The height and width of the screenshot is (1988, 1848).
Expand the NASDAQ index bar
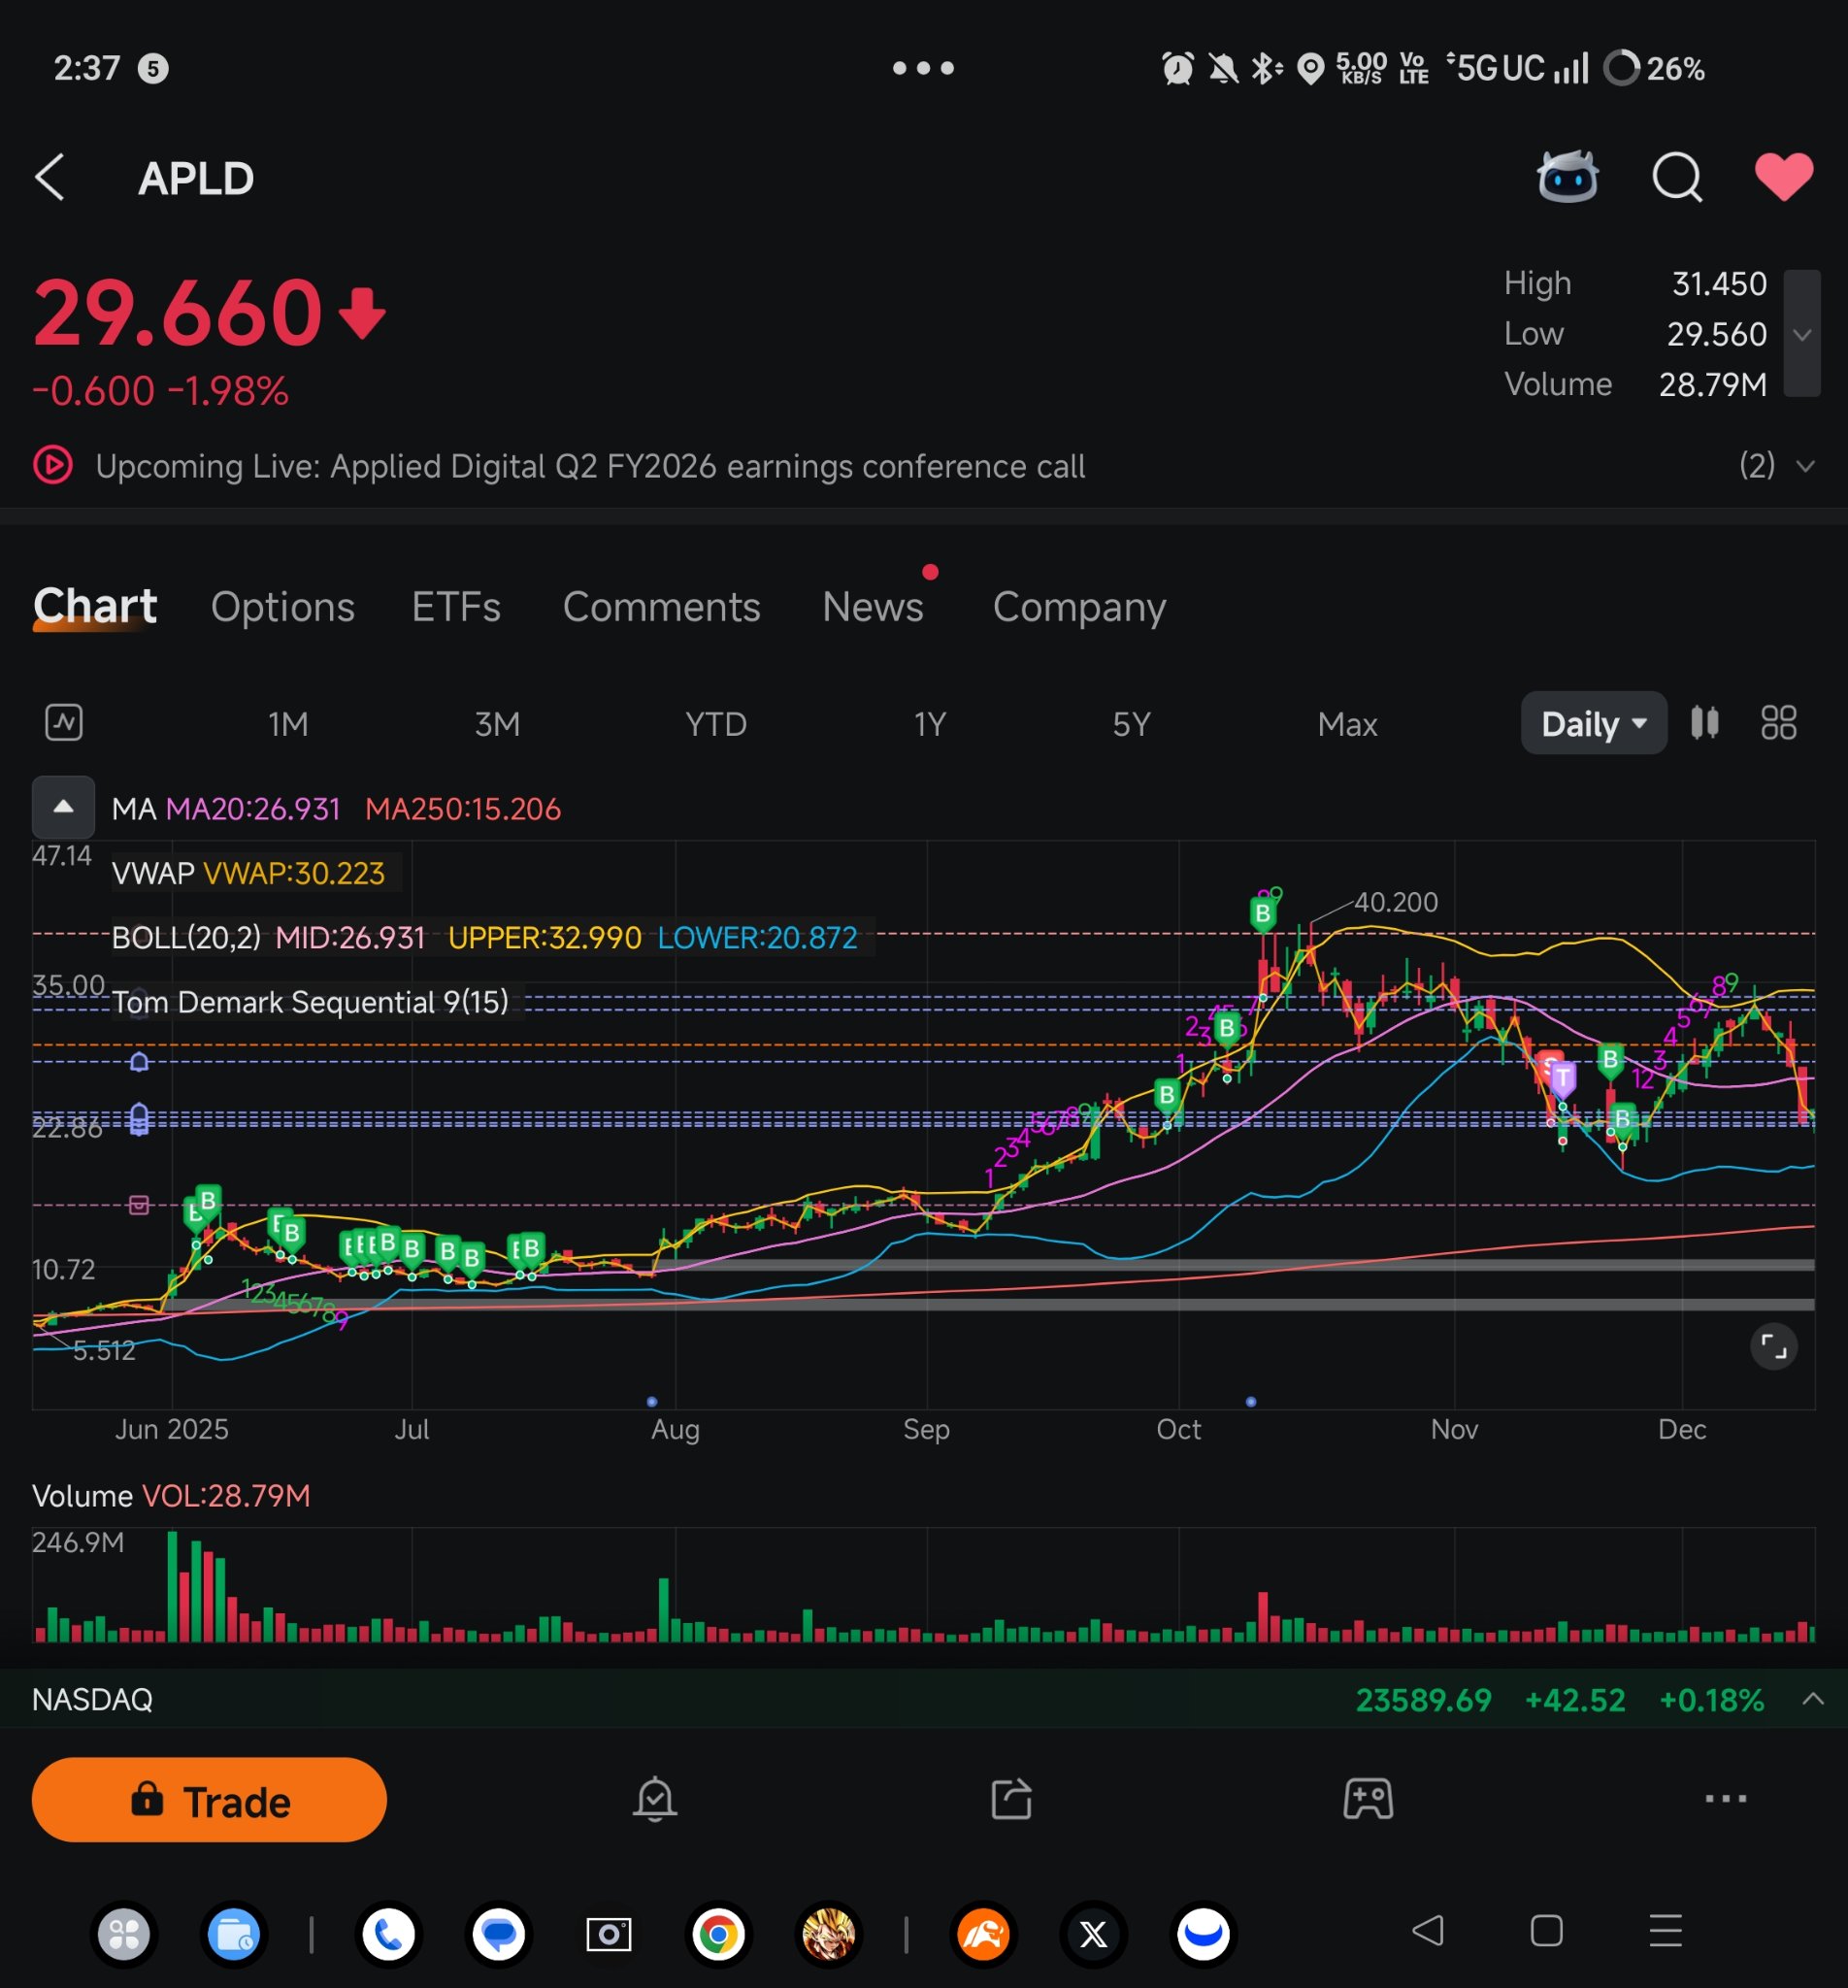pos(1812,1699)
